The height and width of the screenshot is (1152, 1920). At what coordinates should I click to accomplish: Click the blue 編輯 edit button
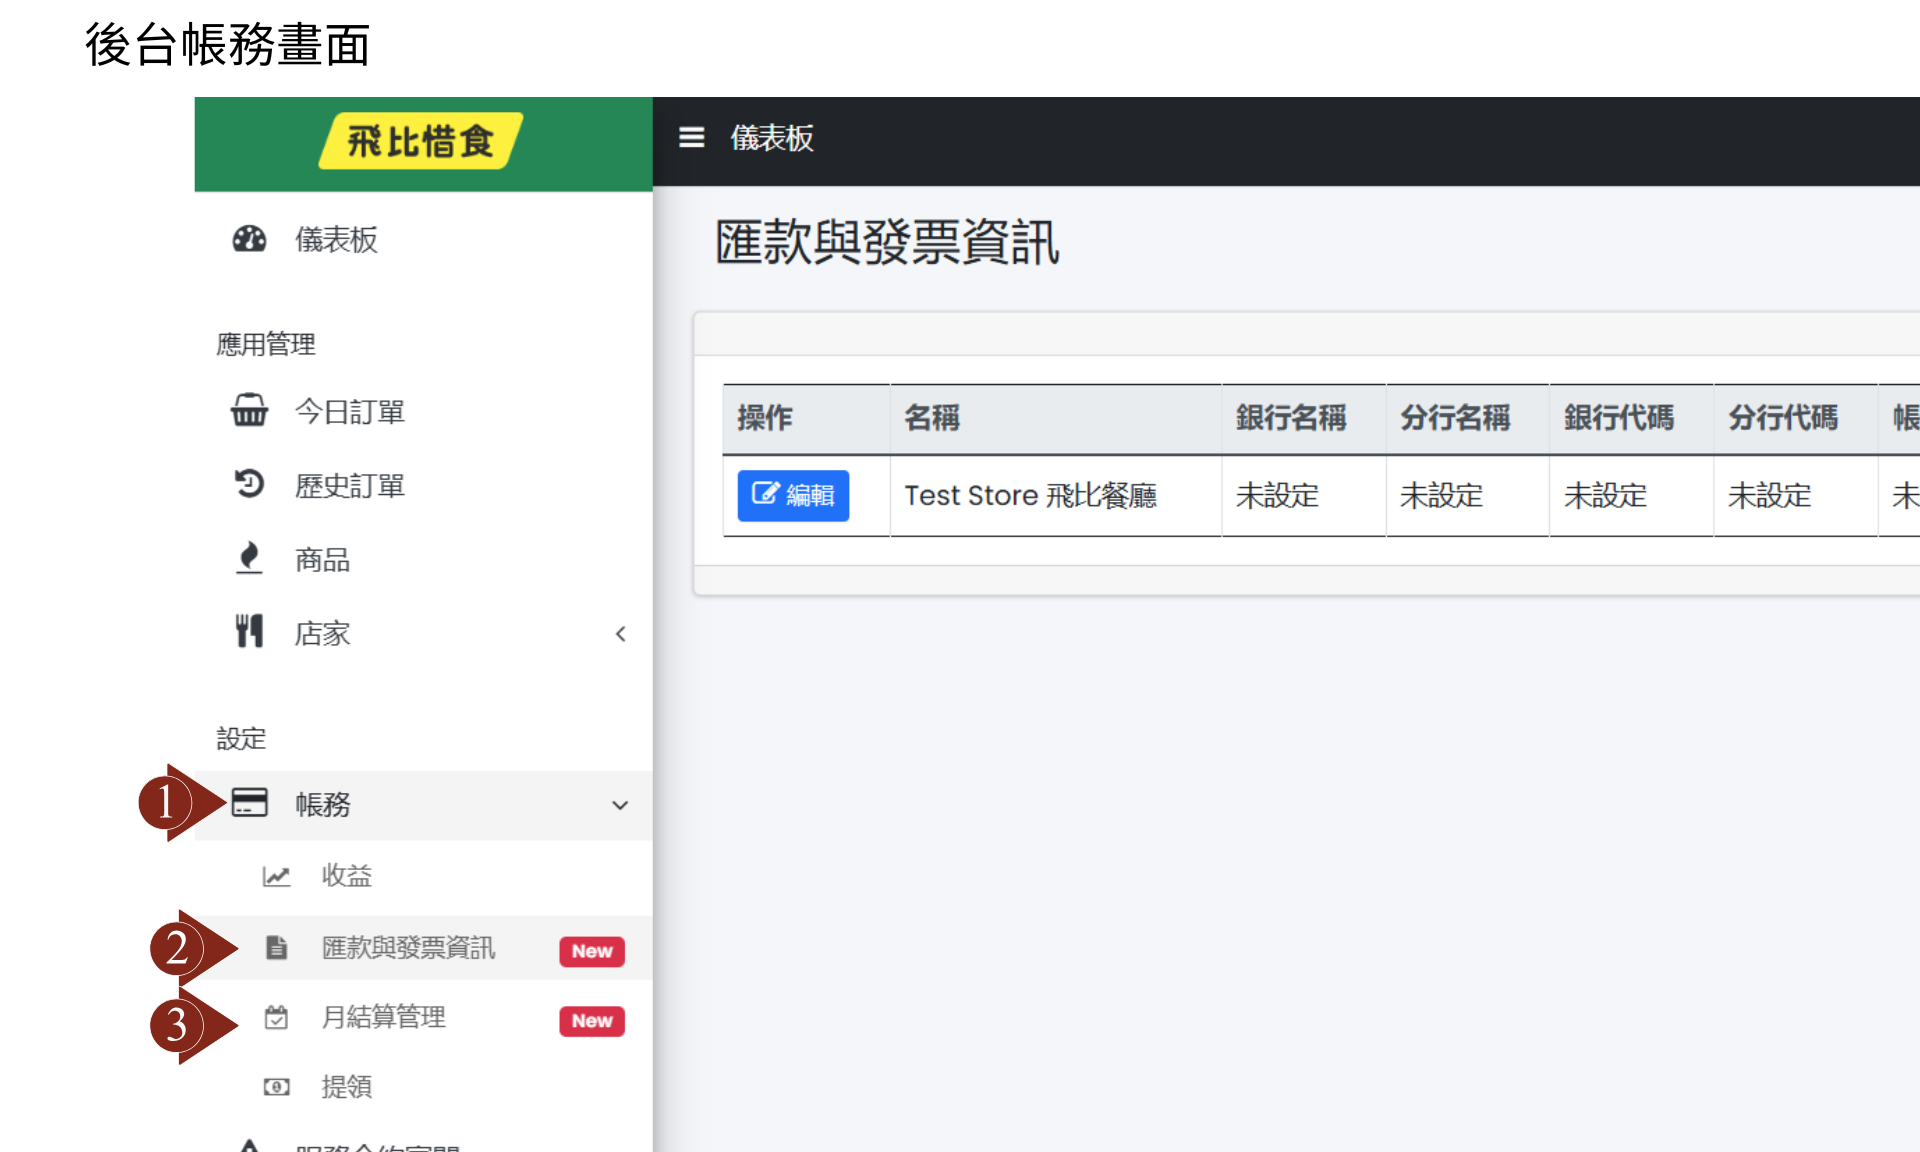point(793,495)
